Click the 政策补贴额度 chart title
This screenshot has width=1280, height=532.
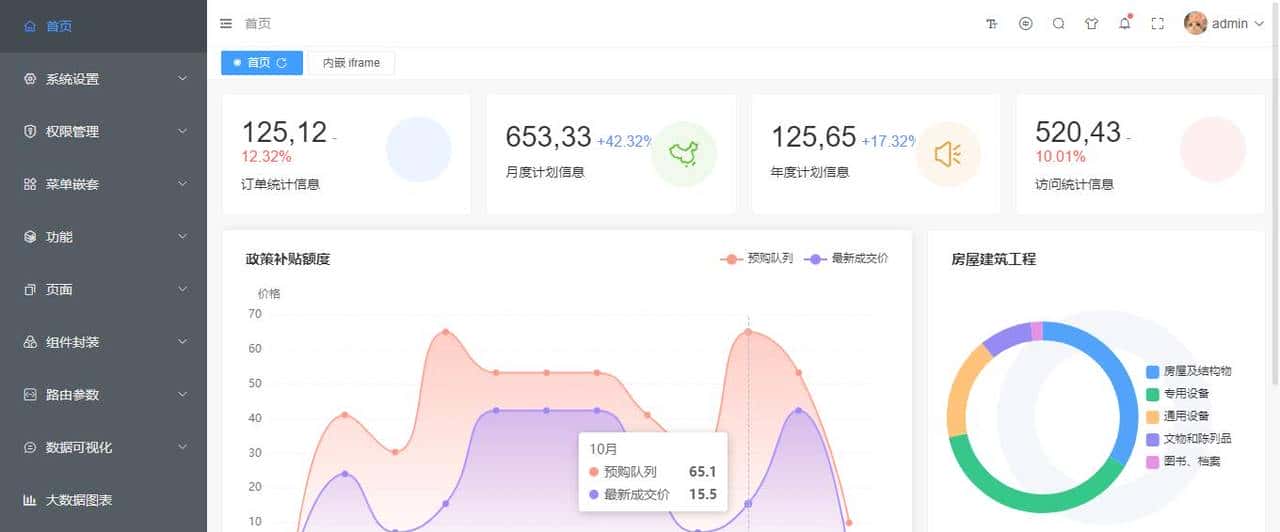click(288, 259)
